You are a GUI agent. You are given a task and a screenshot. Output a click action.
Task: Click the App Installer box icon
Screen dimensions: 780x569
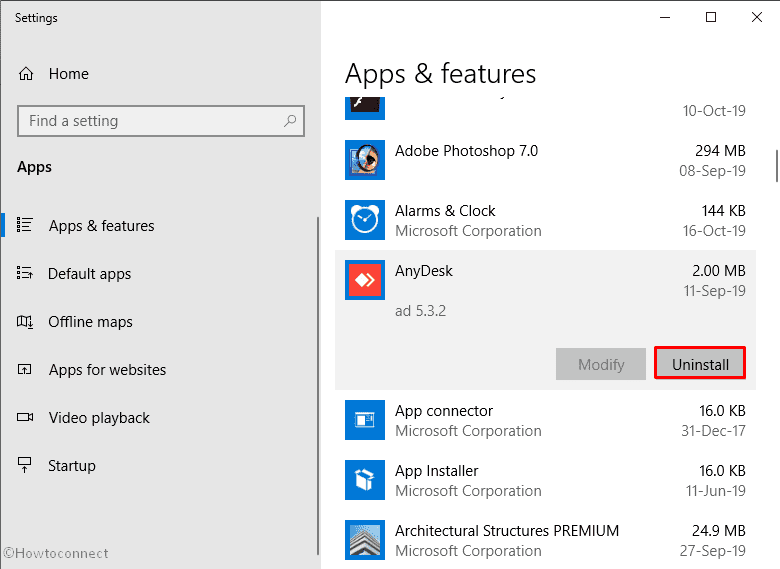365,480
